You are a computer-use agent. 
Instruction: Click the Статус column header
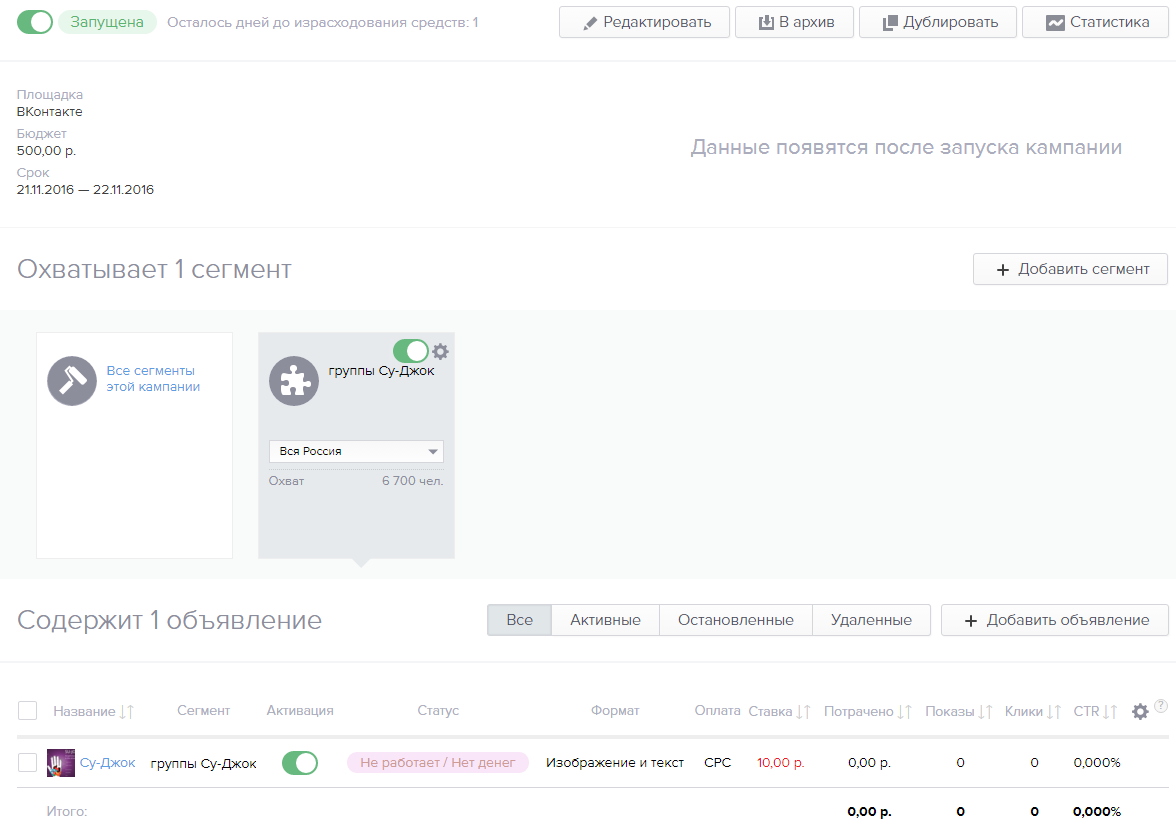438,711
